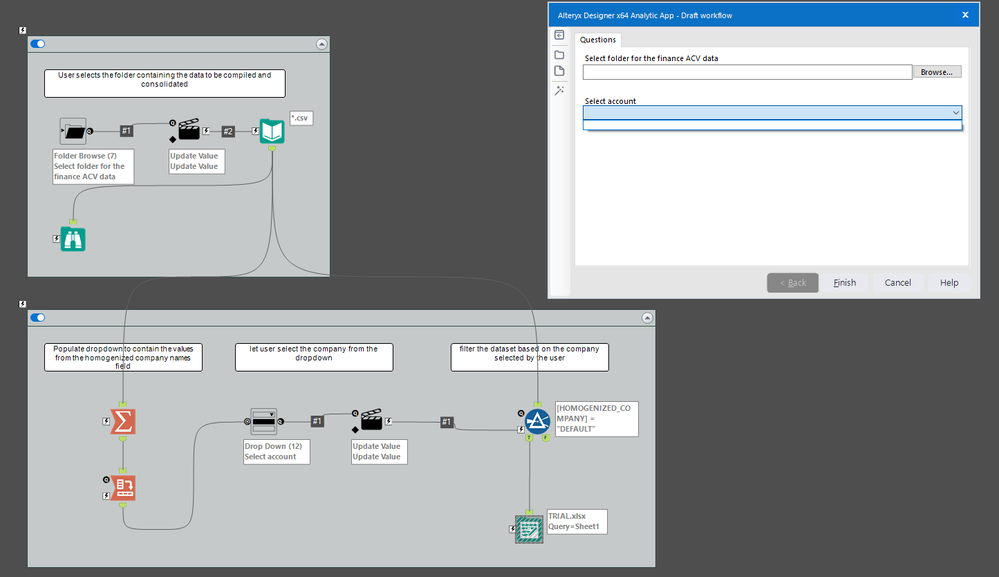This screenshot has height=577, width=999.
Task: Switch to the Questions tab
Action: [x=598, y=39]
